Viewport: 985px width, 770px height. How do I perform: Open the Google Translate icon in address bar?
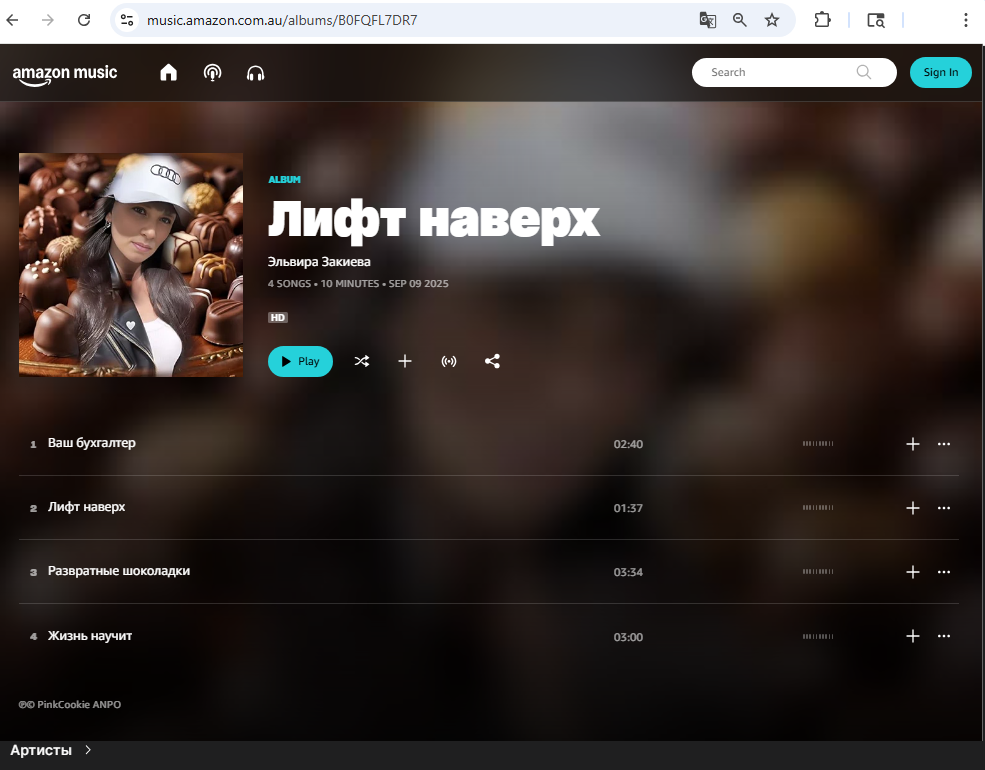pyautogui.click(x=708, y=20)
